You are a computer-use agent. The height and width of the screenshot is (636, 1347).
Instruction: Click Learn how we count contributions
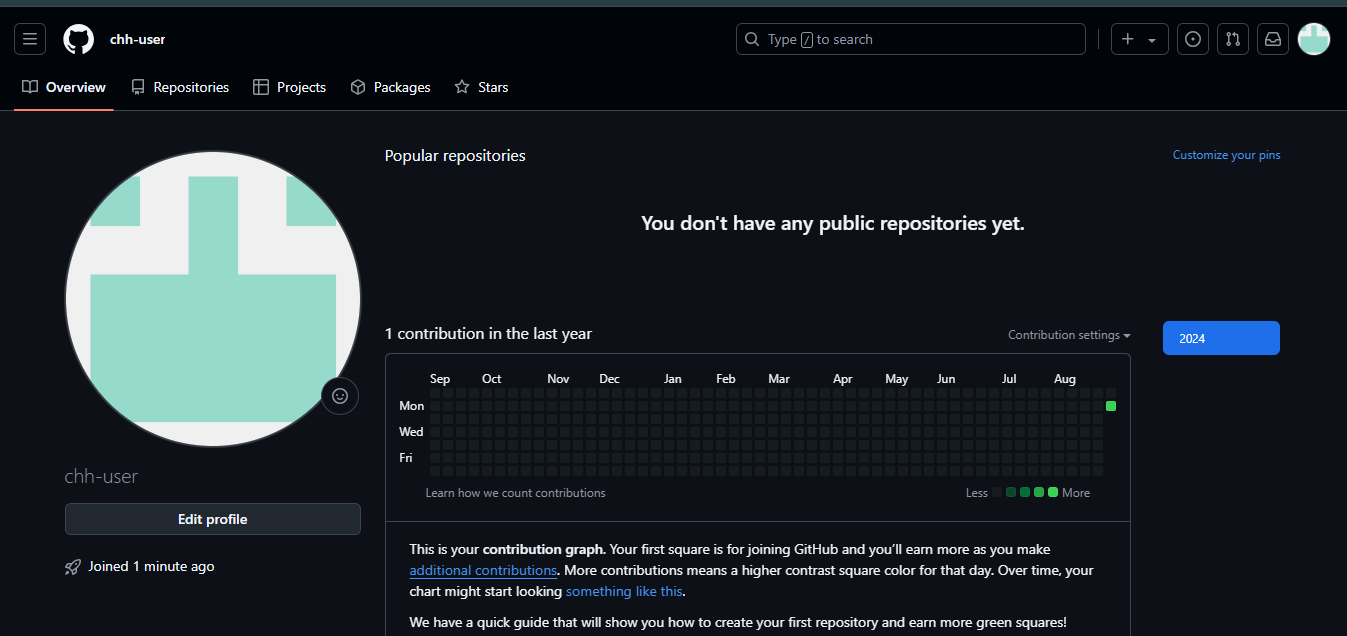pyautogui.click(x=515, y=493)
